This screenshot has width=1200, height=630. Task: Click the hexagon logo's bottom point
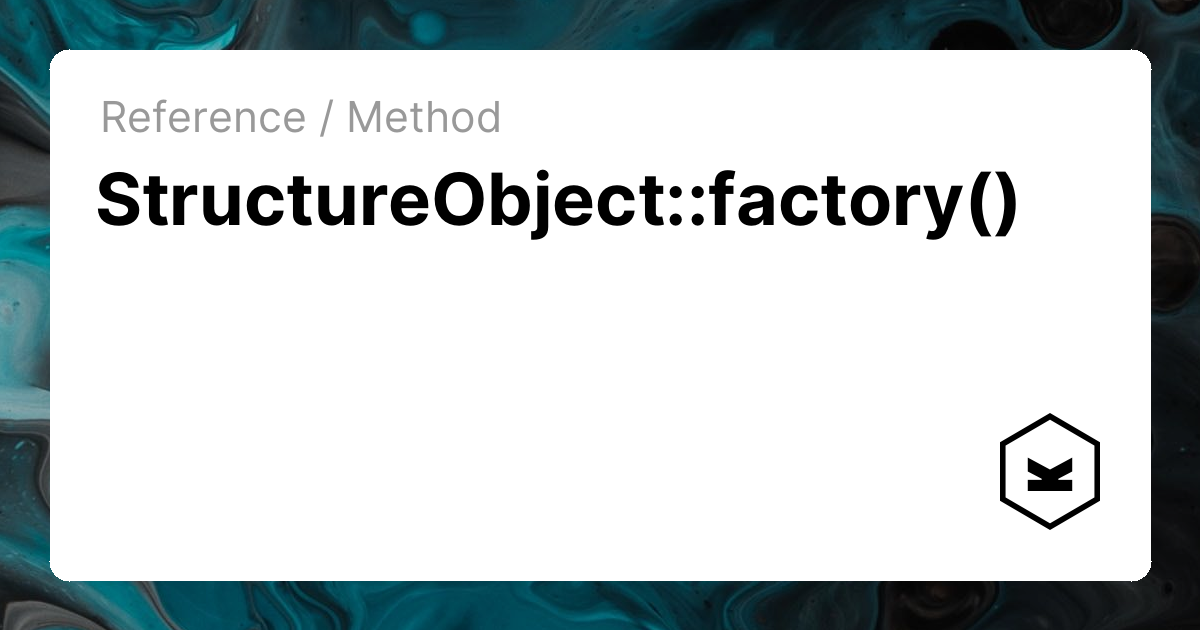[1049, 527]
